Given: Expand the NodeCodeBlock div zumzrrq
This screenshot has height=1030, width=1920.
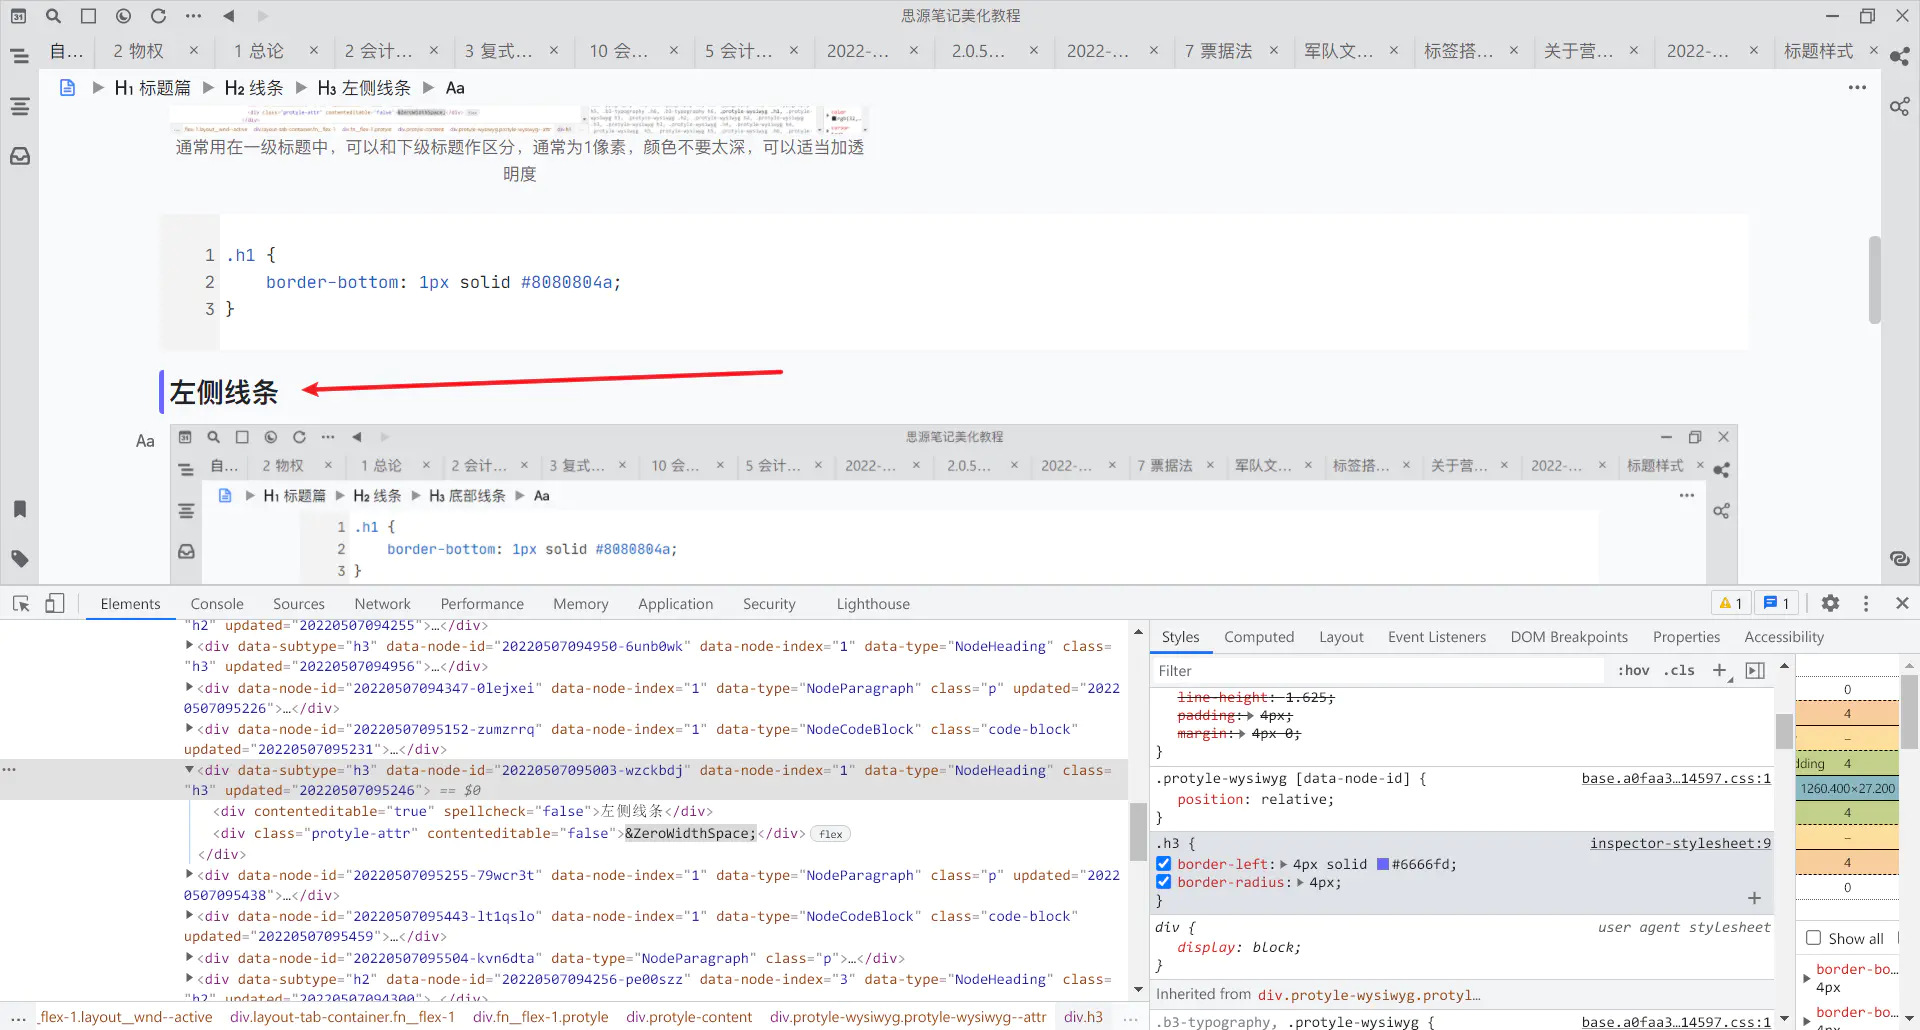Looking at the screenshot, I should click(189, 729).
